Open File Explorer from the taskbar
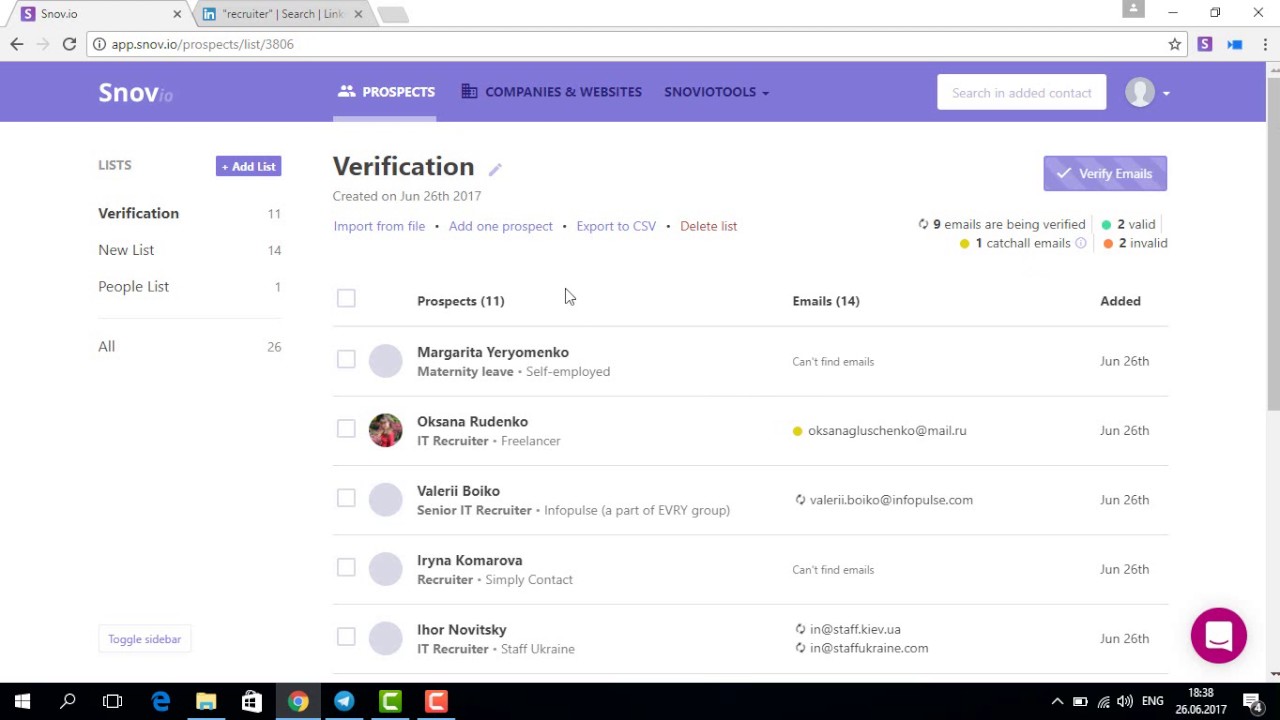 [x=206, y=701]
